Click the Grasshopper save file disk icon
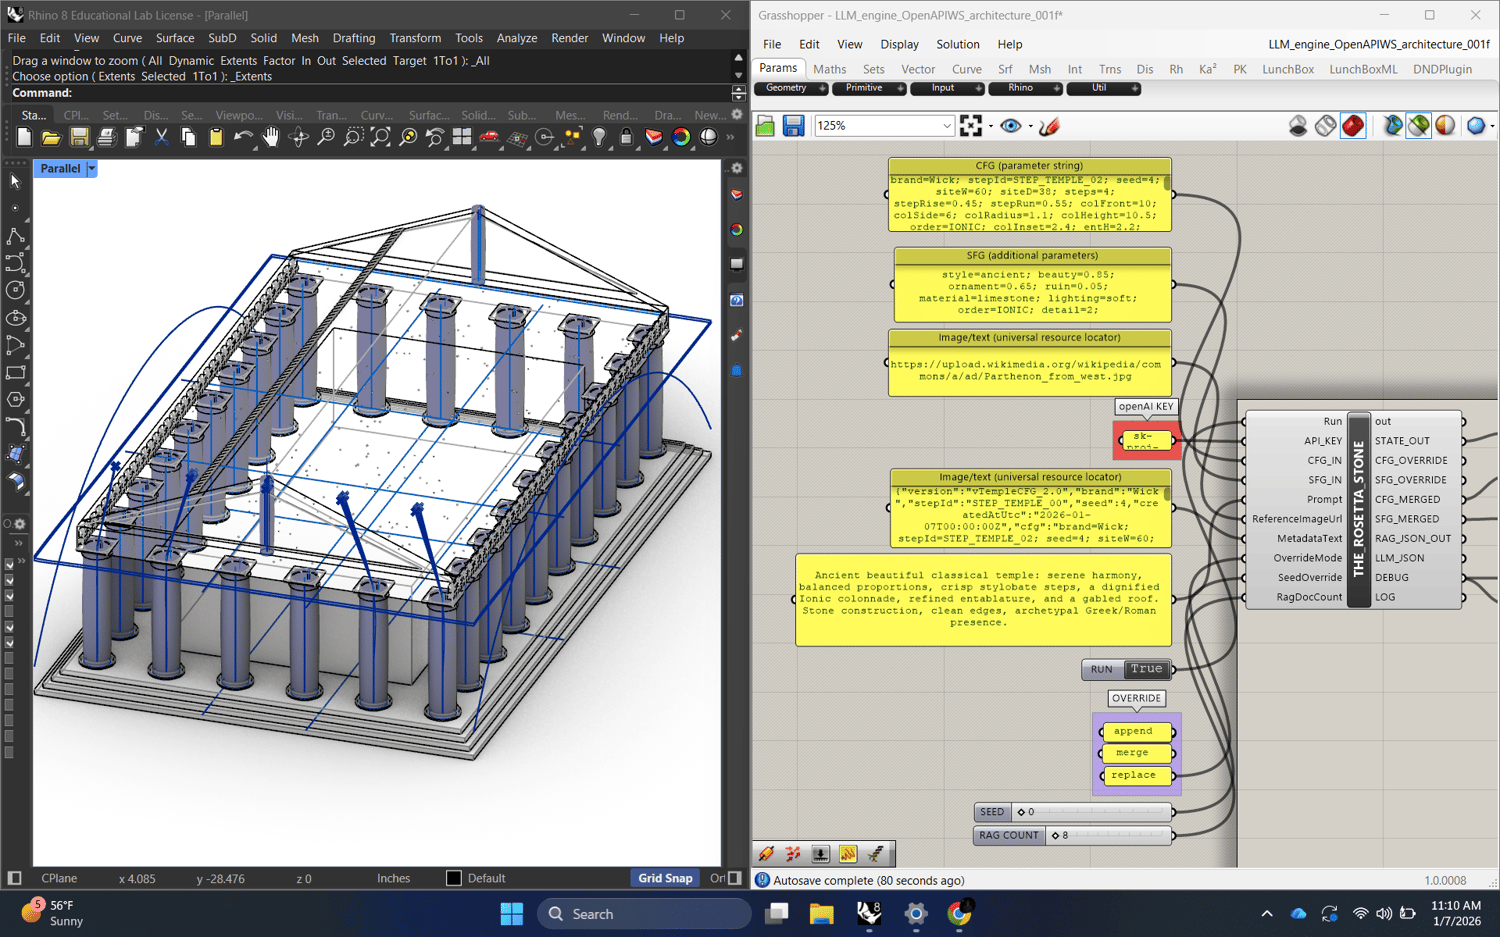The width and height of the screenshot is (1500, 937). (x=793, y=126)
